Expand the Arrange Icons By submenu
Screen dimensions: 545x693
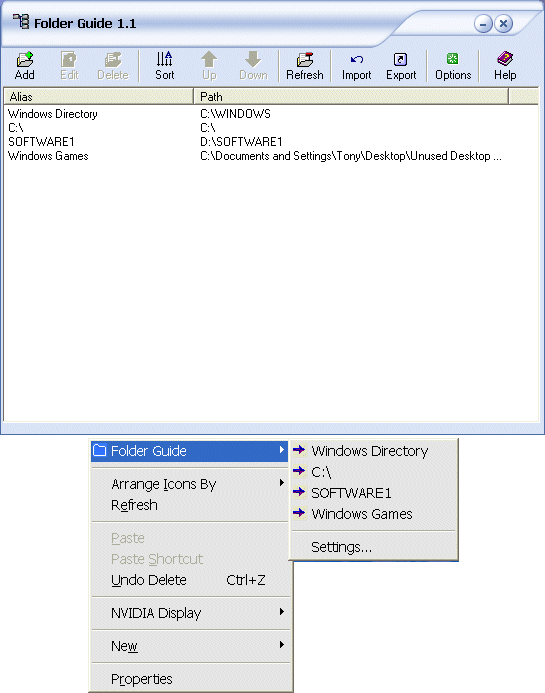click(190, 484)
